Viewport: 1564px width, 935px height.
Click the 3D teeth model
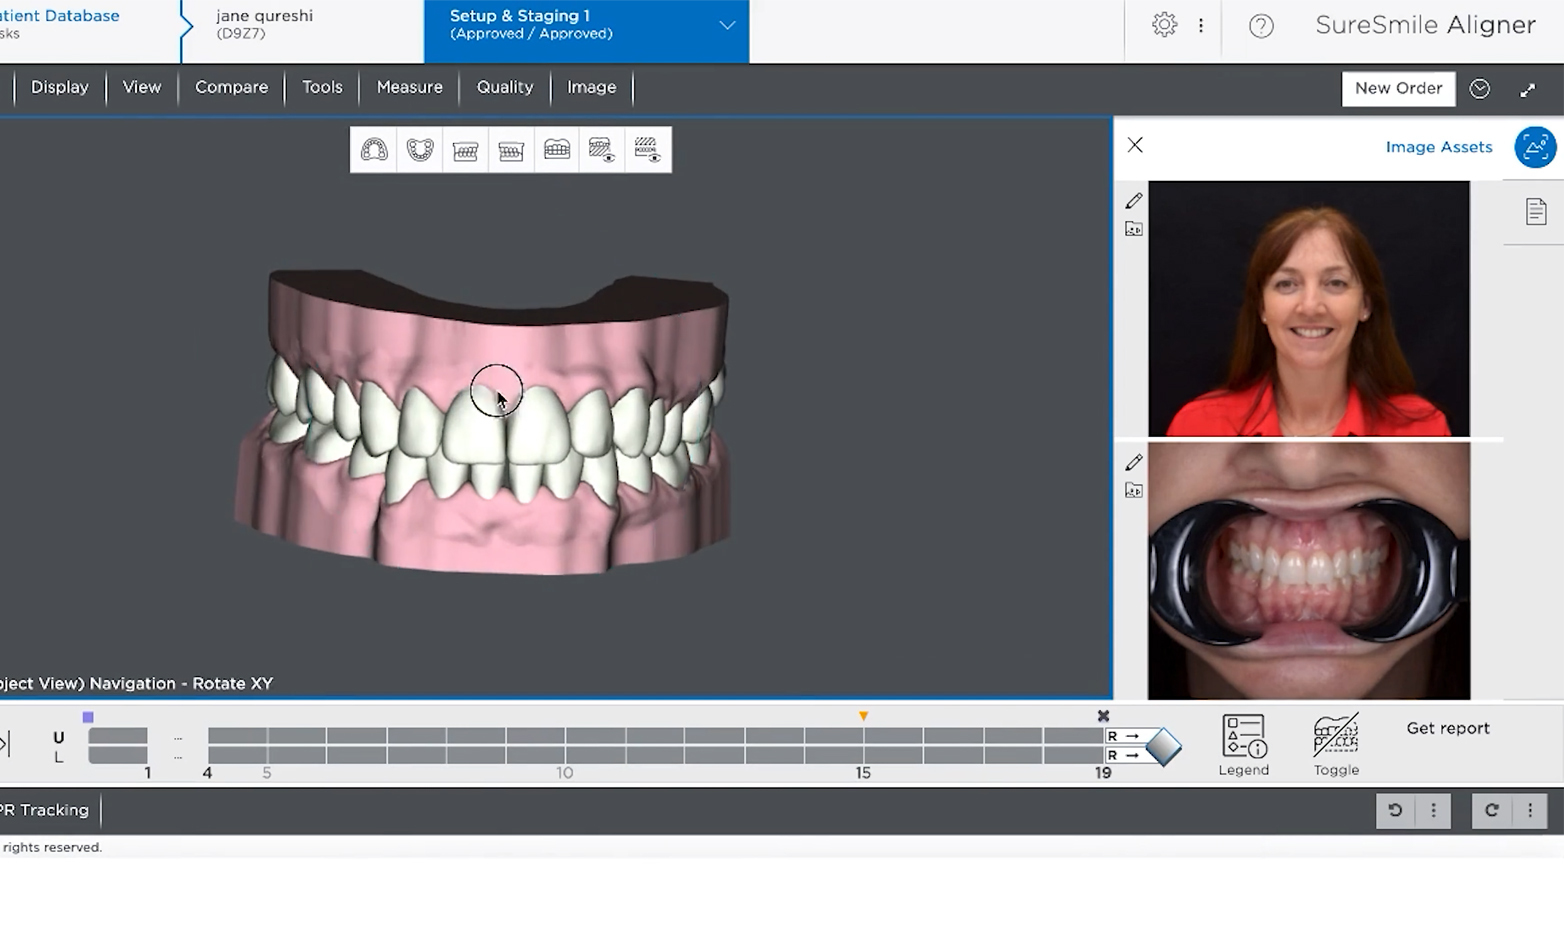click(483, 422)
